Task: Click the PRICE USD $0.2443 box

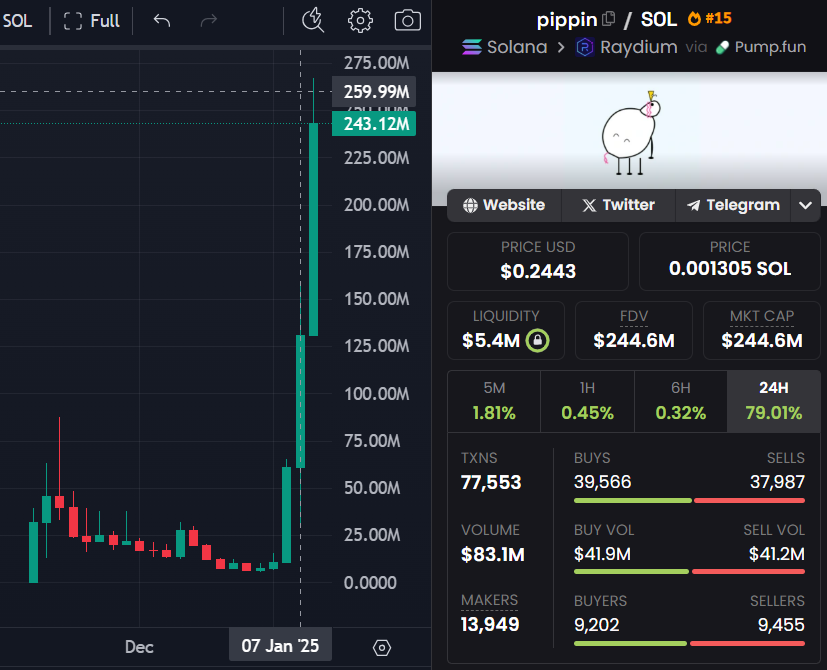Action: click(x=538, y=261)
